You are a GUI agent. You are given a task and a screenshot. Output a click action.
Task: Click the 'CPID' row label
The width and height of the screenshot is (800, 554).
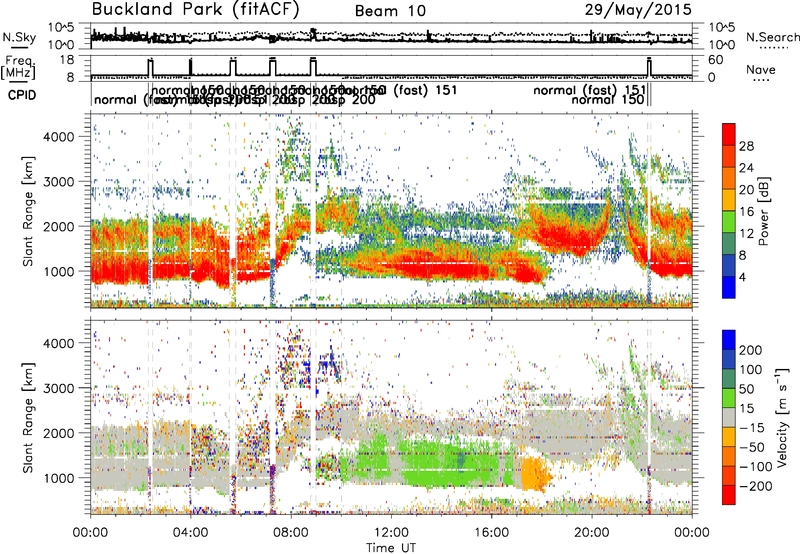[22, 95]
